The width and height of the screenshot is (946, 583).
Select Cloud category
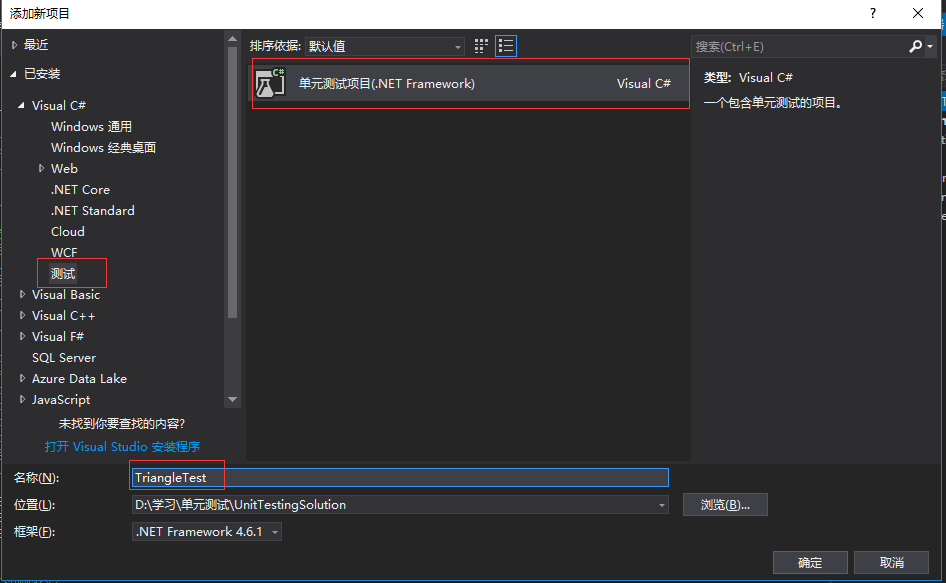pyautogui.click(x=68, y=232)
